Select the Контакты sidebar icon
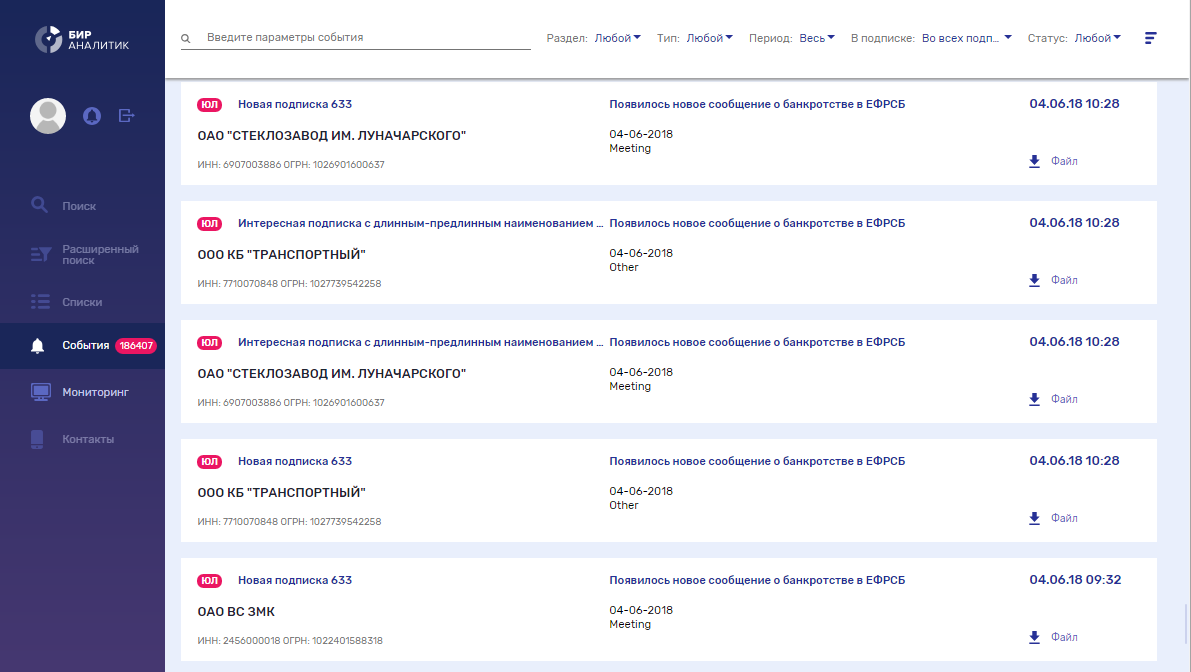 tap(40, 438)
